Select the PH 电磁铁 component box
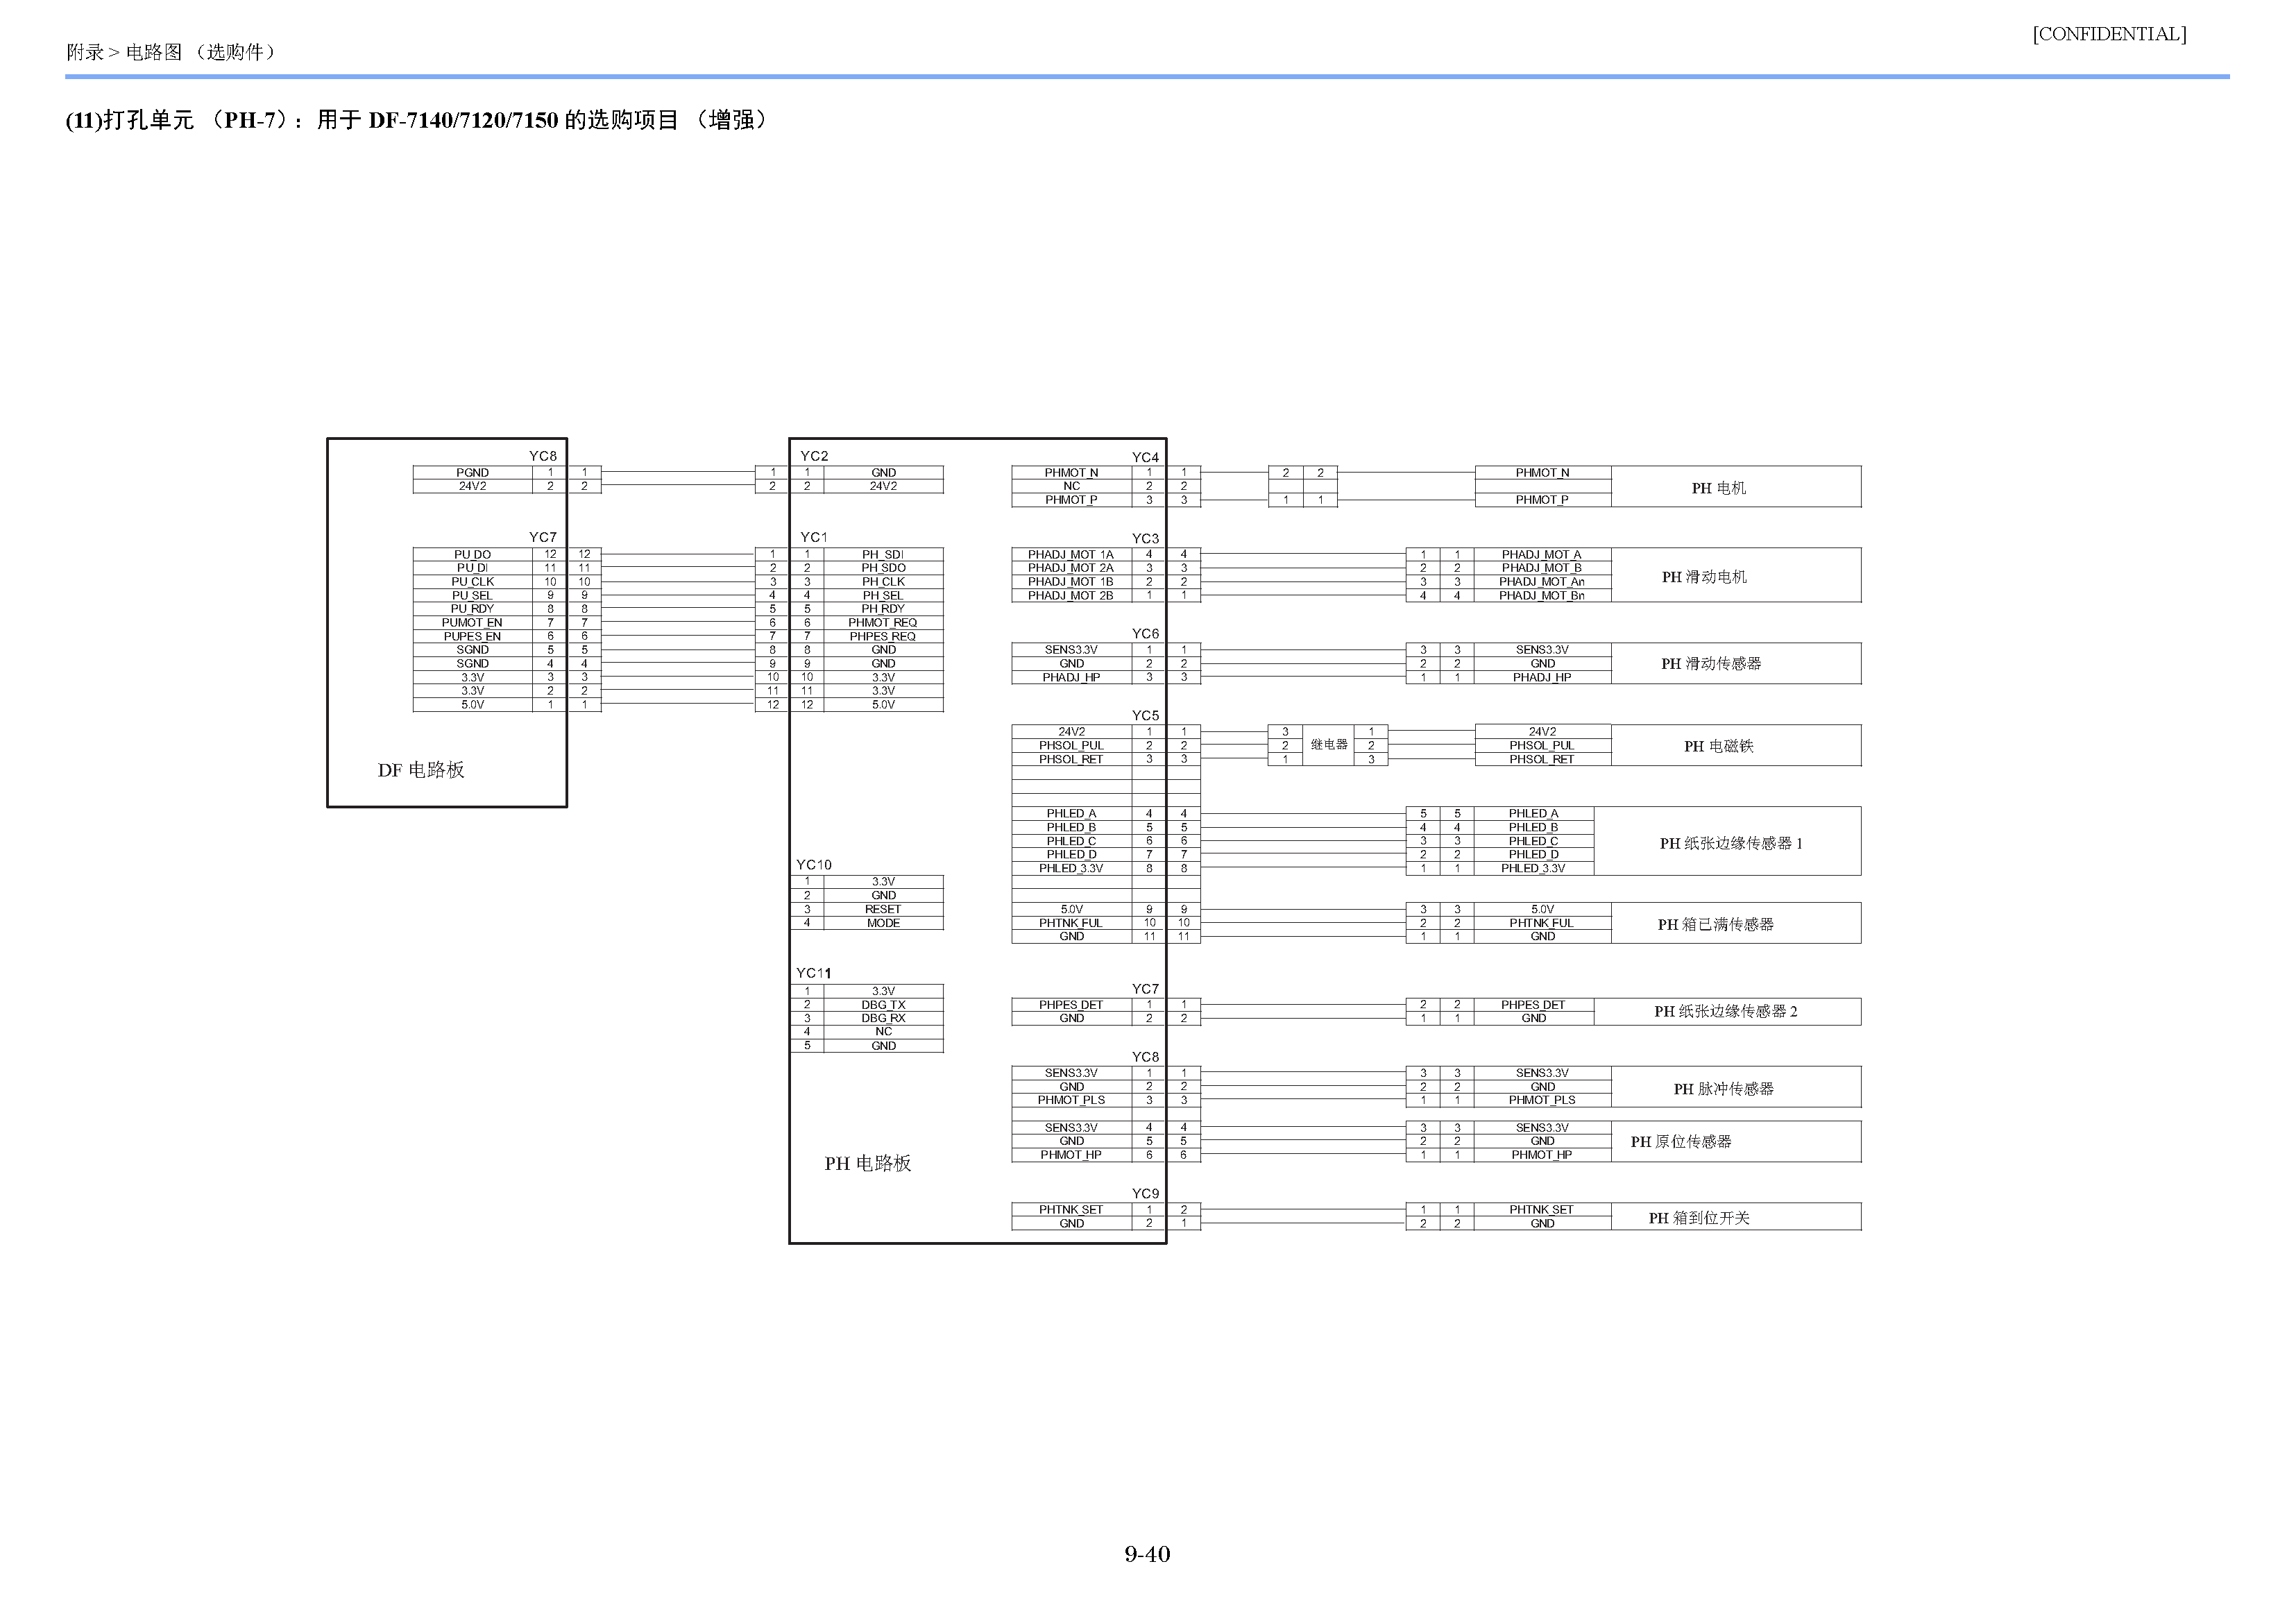2296x1623 pixels. click(1736, 745)
